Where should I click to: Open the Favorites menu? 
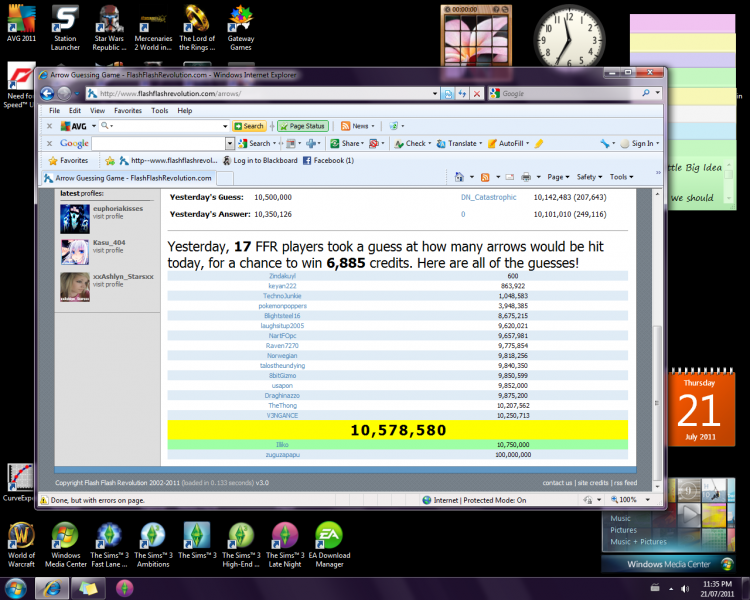click(128, 111)
